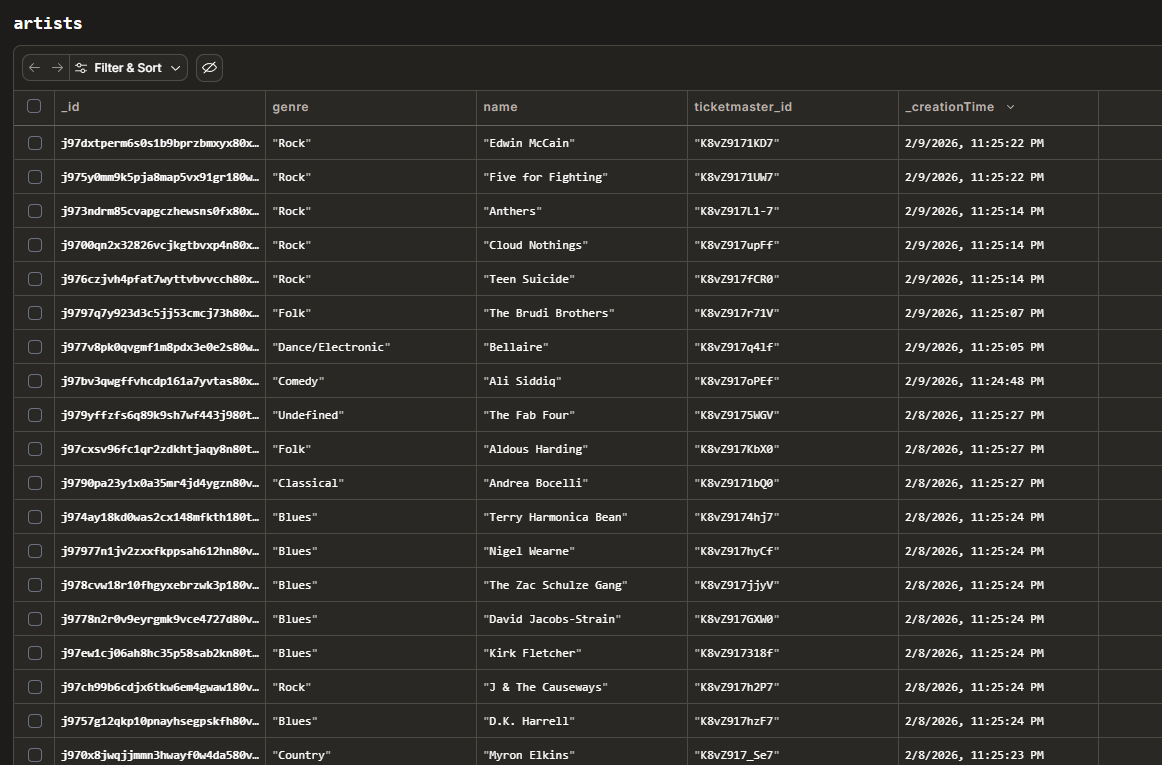Click the "Aldous Harding" name cell
This screenshot has height=765, width=1162.
click(582, 450)
